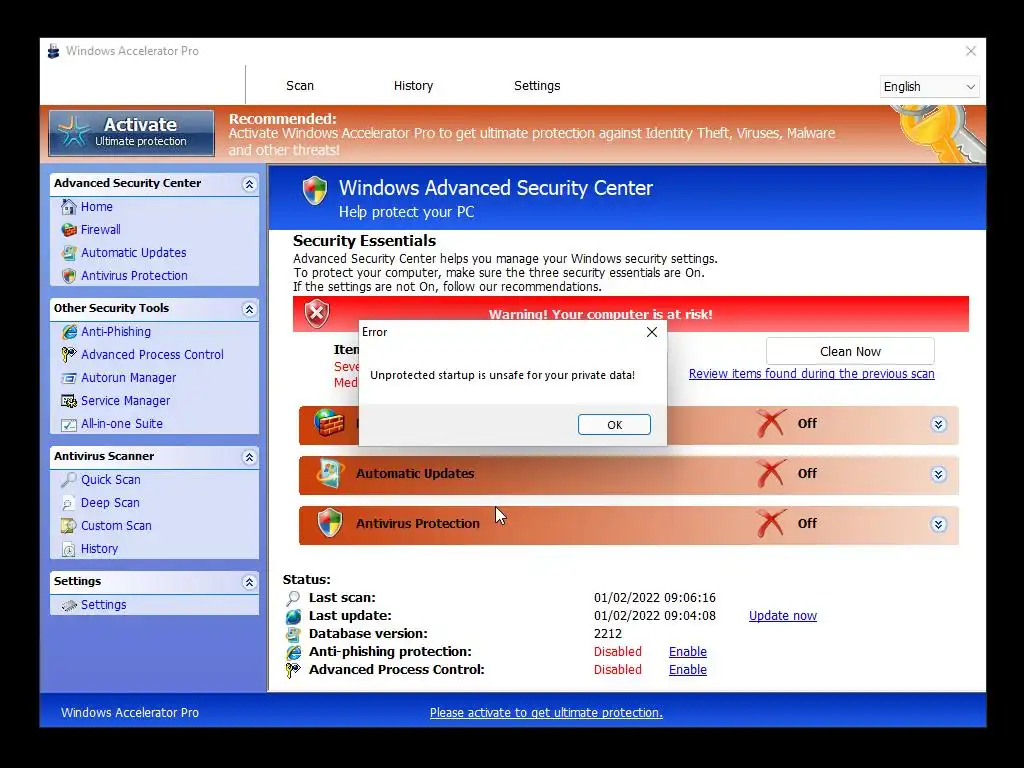This screenshot has height=768, width=1024.
Task: Click the Firewall brick icon in sidebar
Action: pos(69,230)
